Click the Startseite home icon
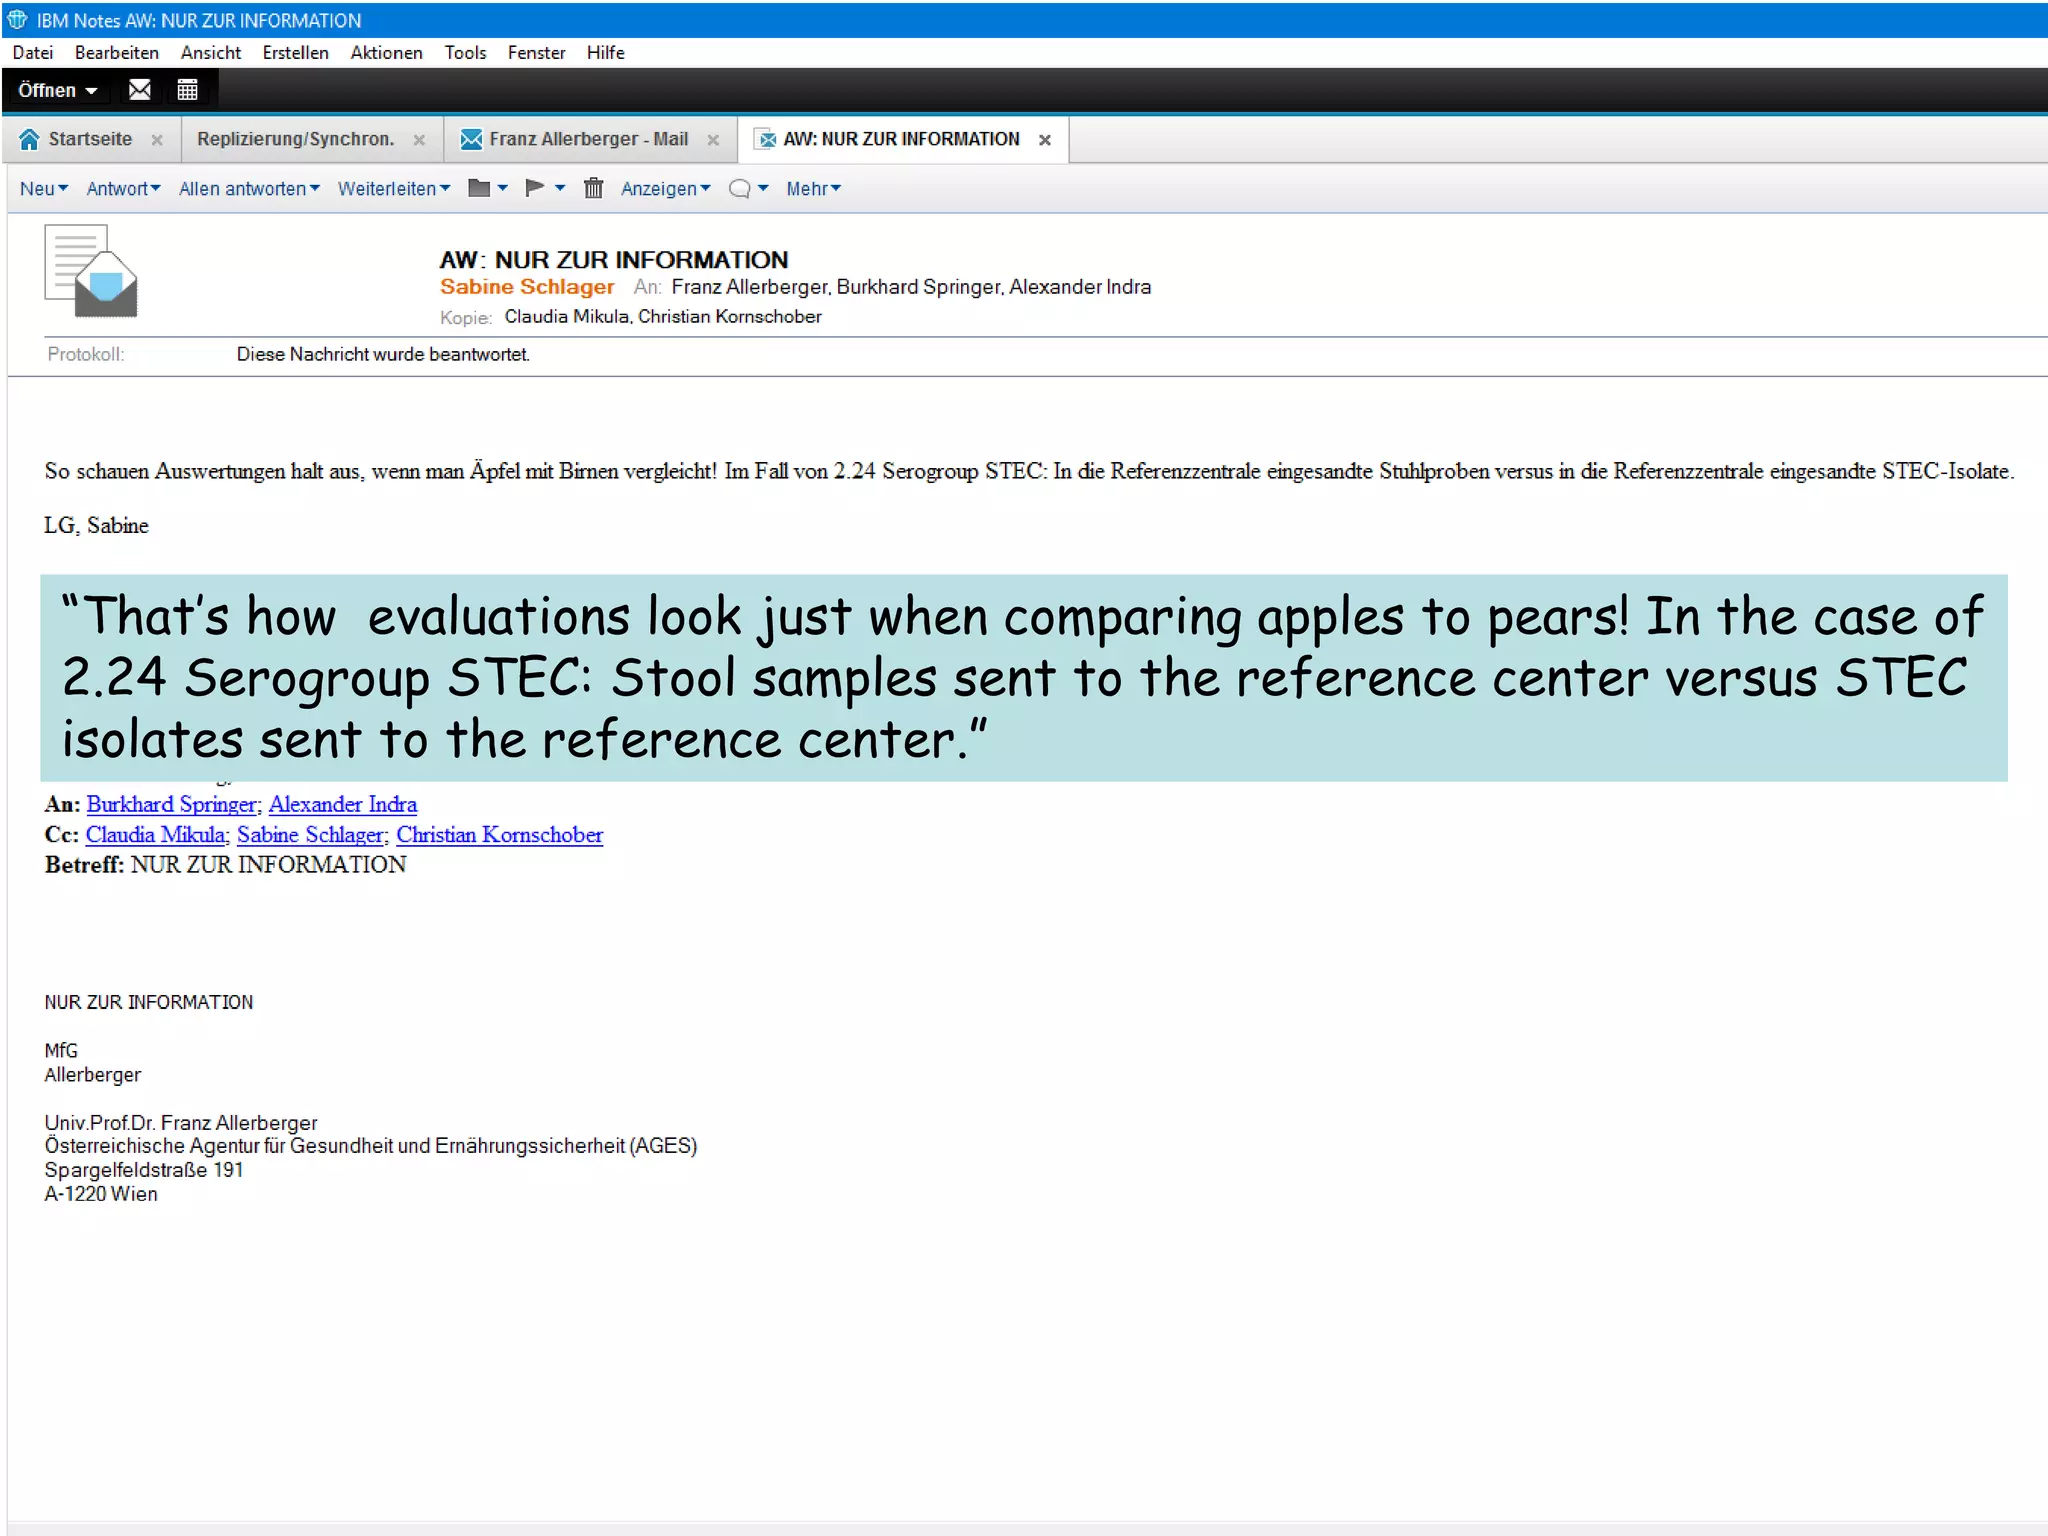Viewport: 2048px width, 1536px height. coord(29,139)
